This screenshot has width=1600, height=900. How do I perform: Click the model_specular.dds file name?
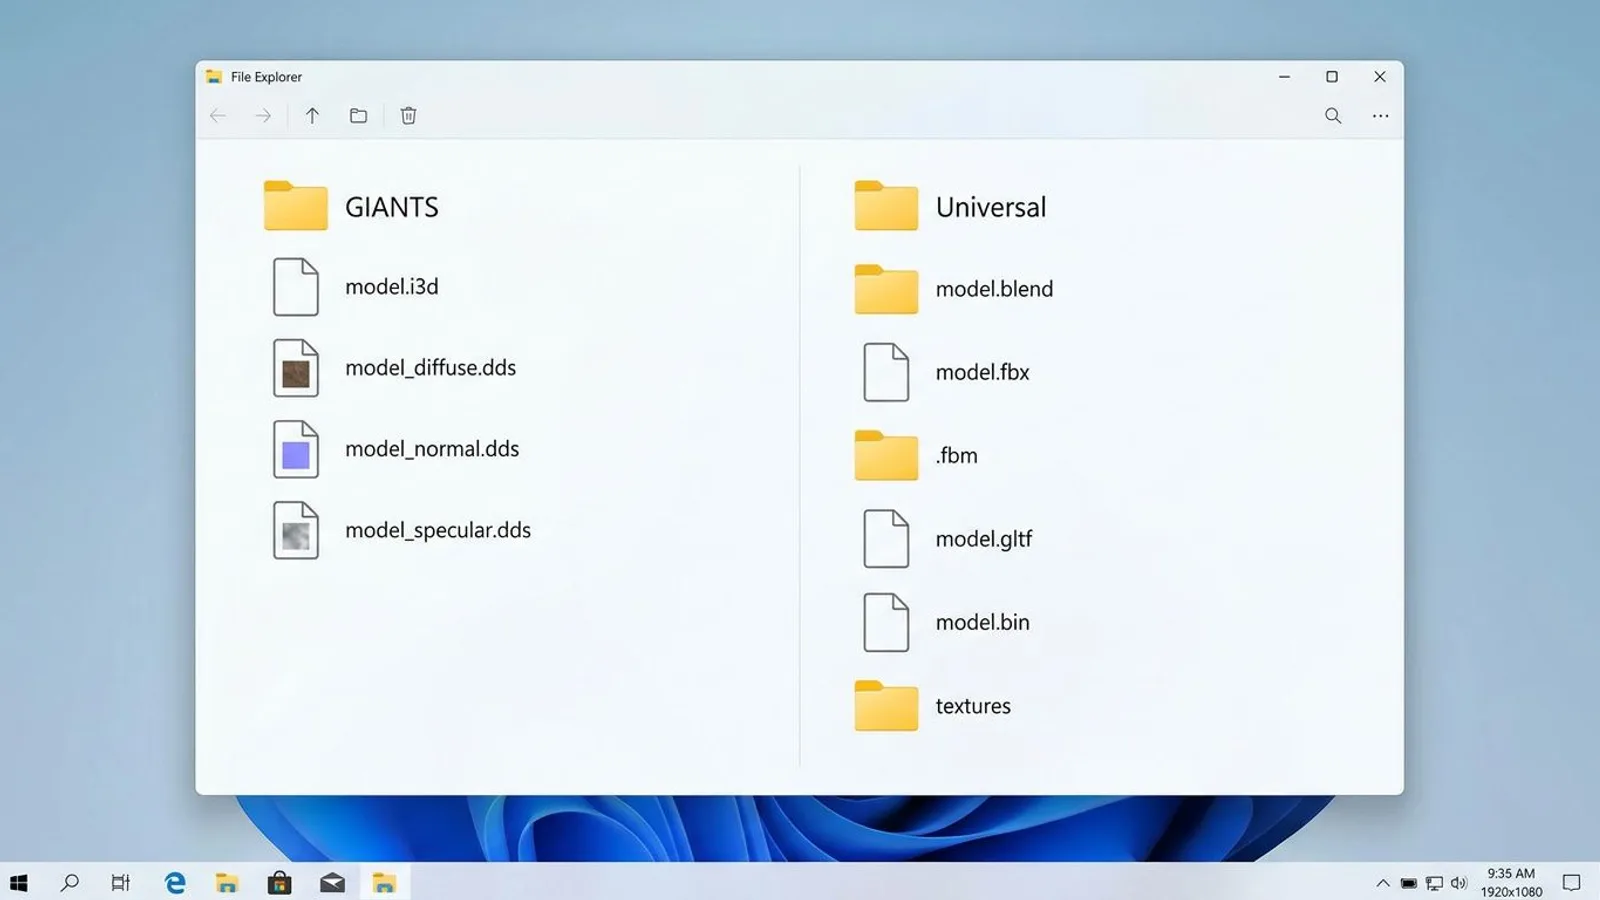[x=438, y=530]
